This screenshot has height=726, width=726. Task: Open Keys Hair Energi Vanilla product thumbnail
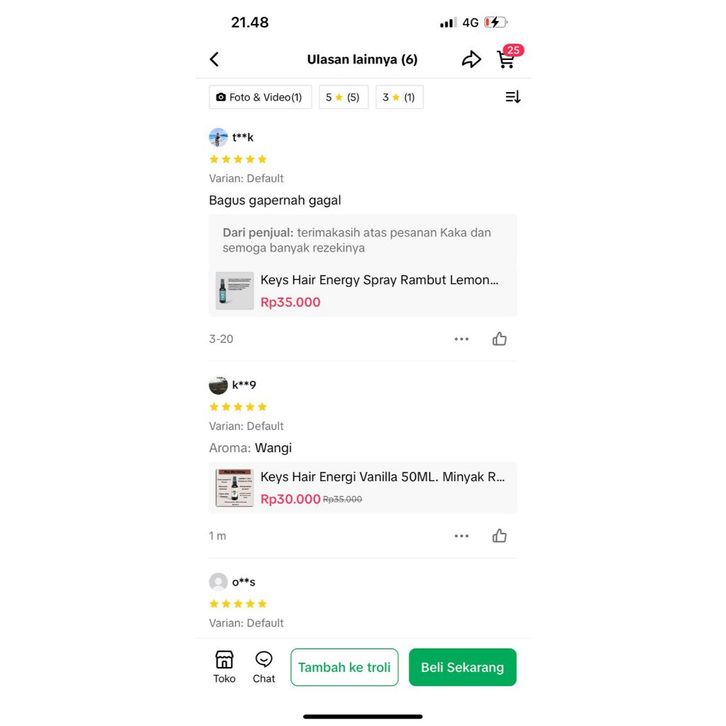point(235,488)
